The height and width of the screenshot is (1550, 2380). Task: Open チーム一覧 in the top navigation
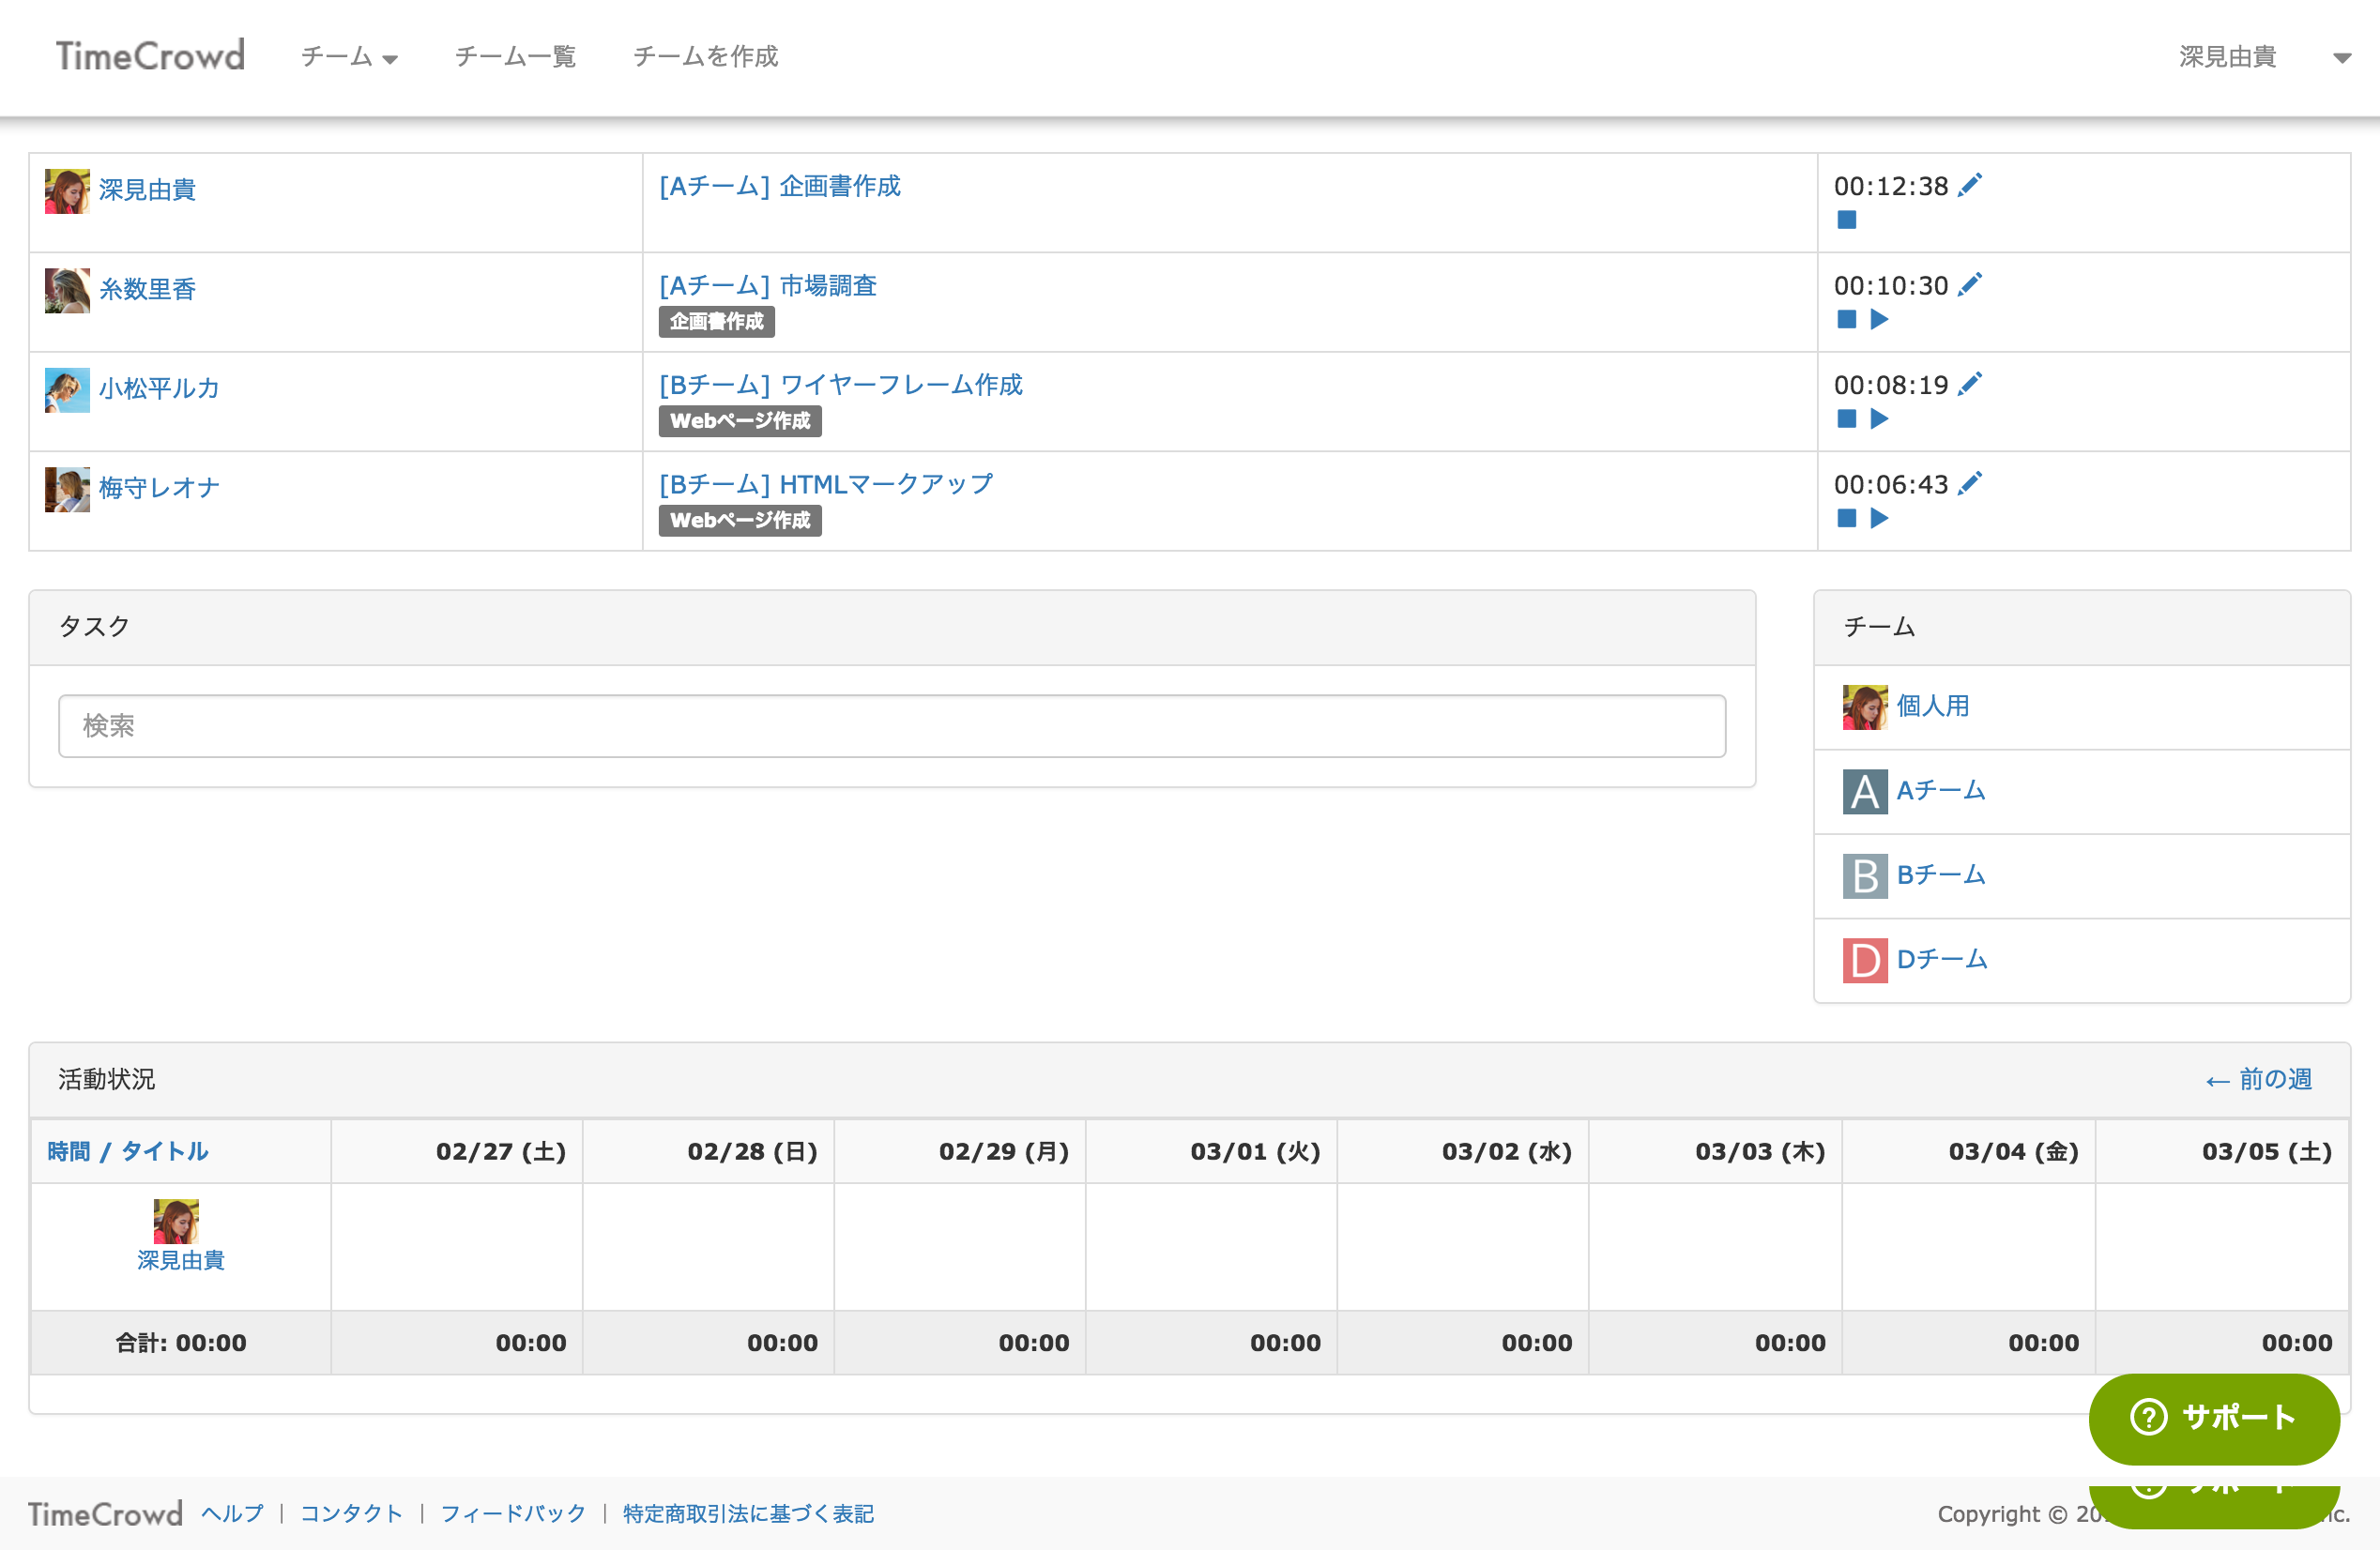click(x=515, y=57)
